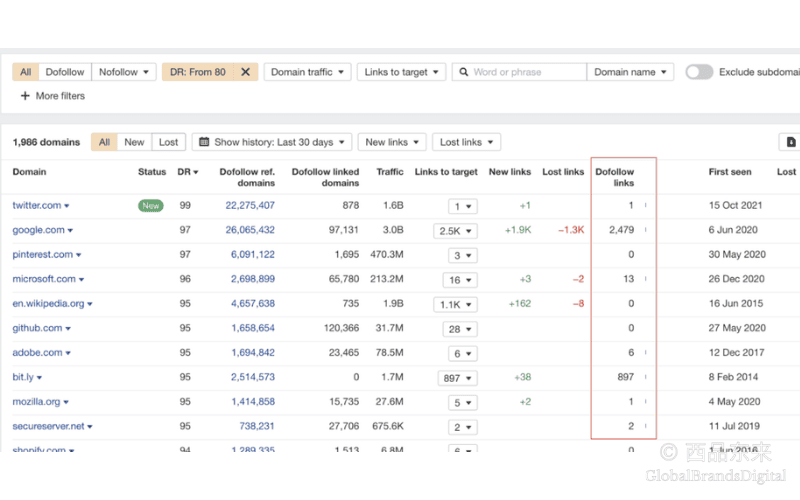This screenshot has height=500, width=800.
Task: Expand microsoft.com 16 links dropdown
Action: pos(460,280)
